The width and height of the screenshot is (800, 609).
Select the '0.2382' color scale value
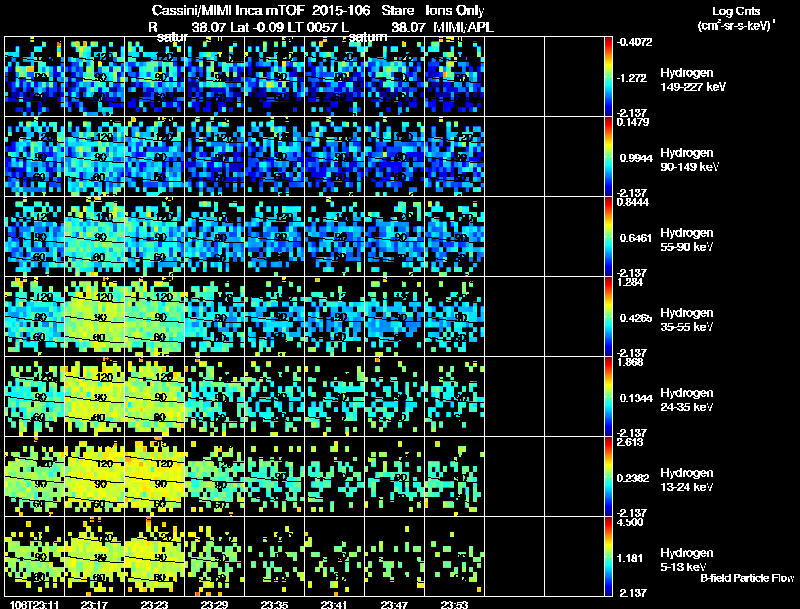633,478
